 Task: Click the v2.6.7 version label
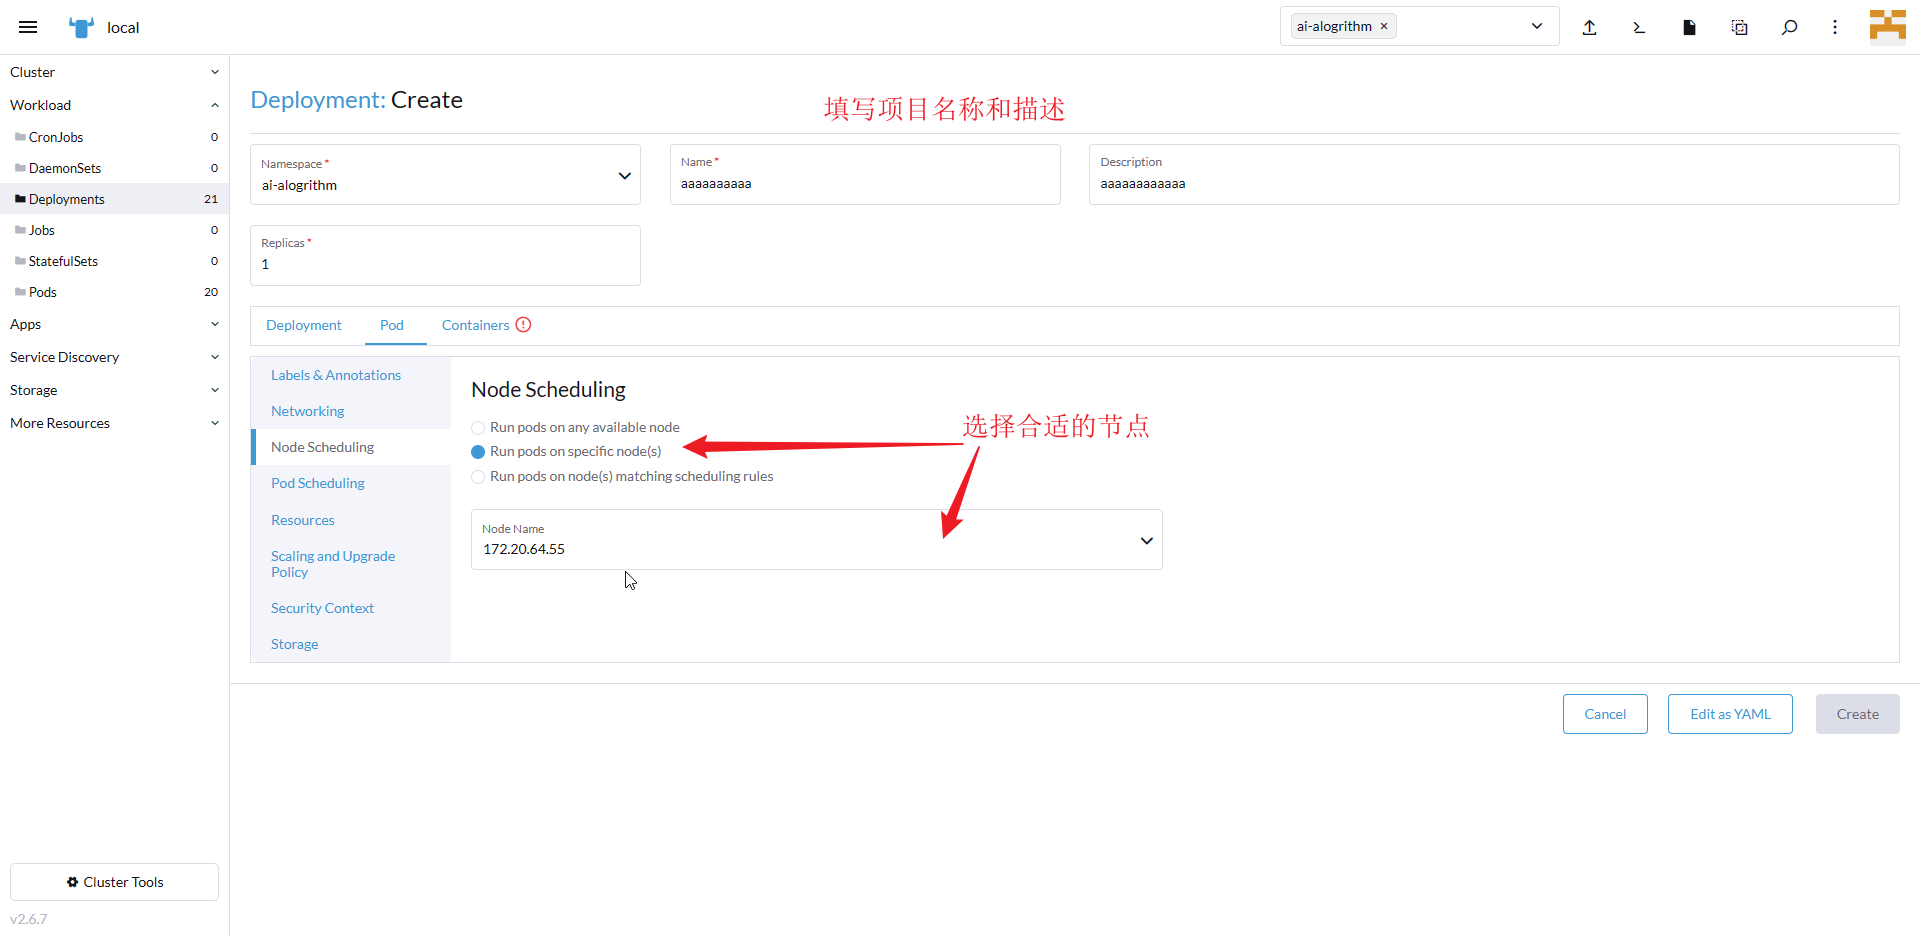tap(29, 919)
